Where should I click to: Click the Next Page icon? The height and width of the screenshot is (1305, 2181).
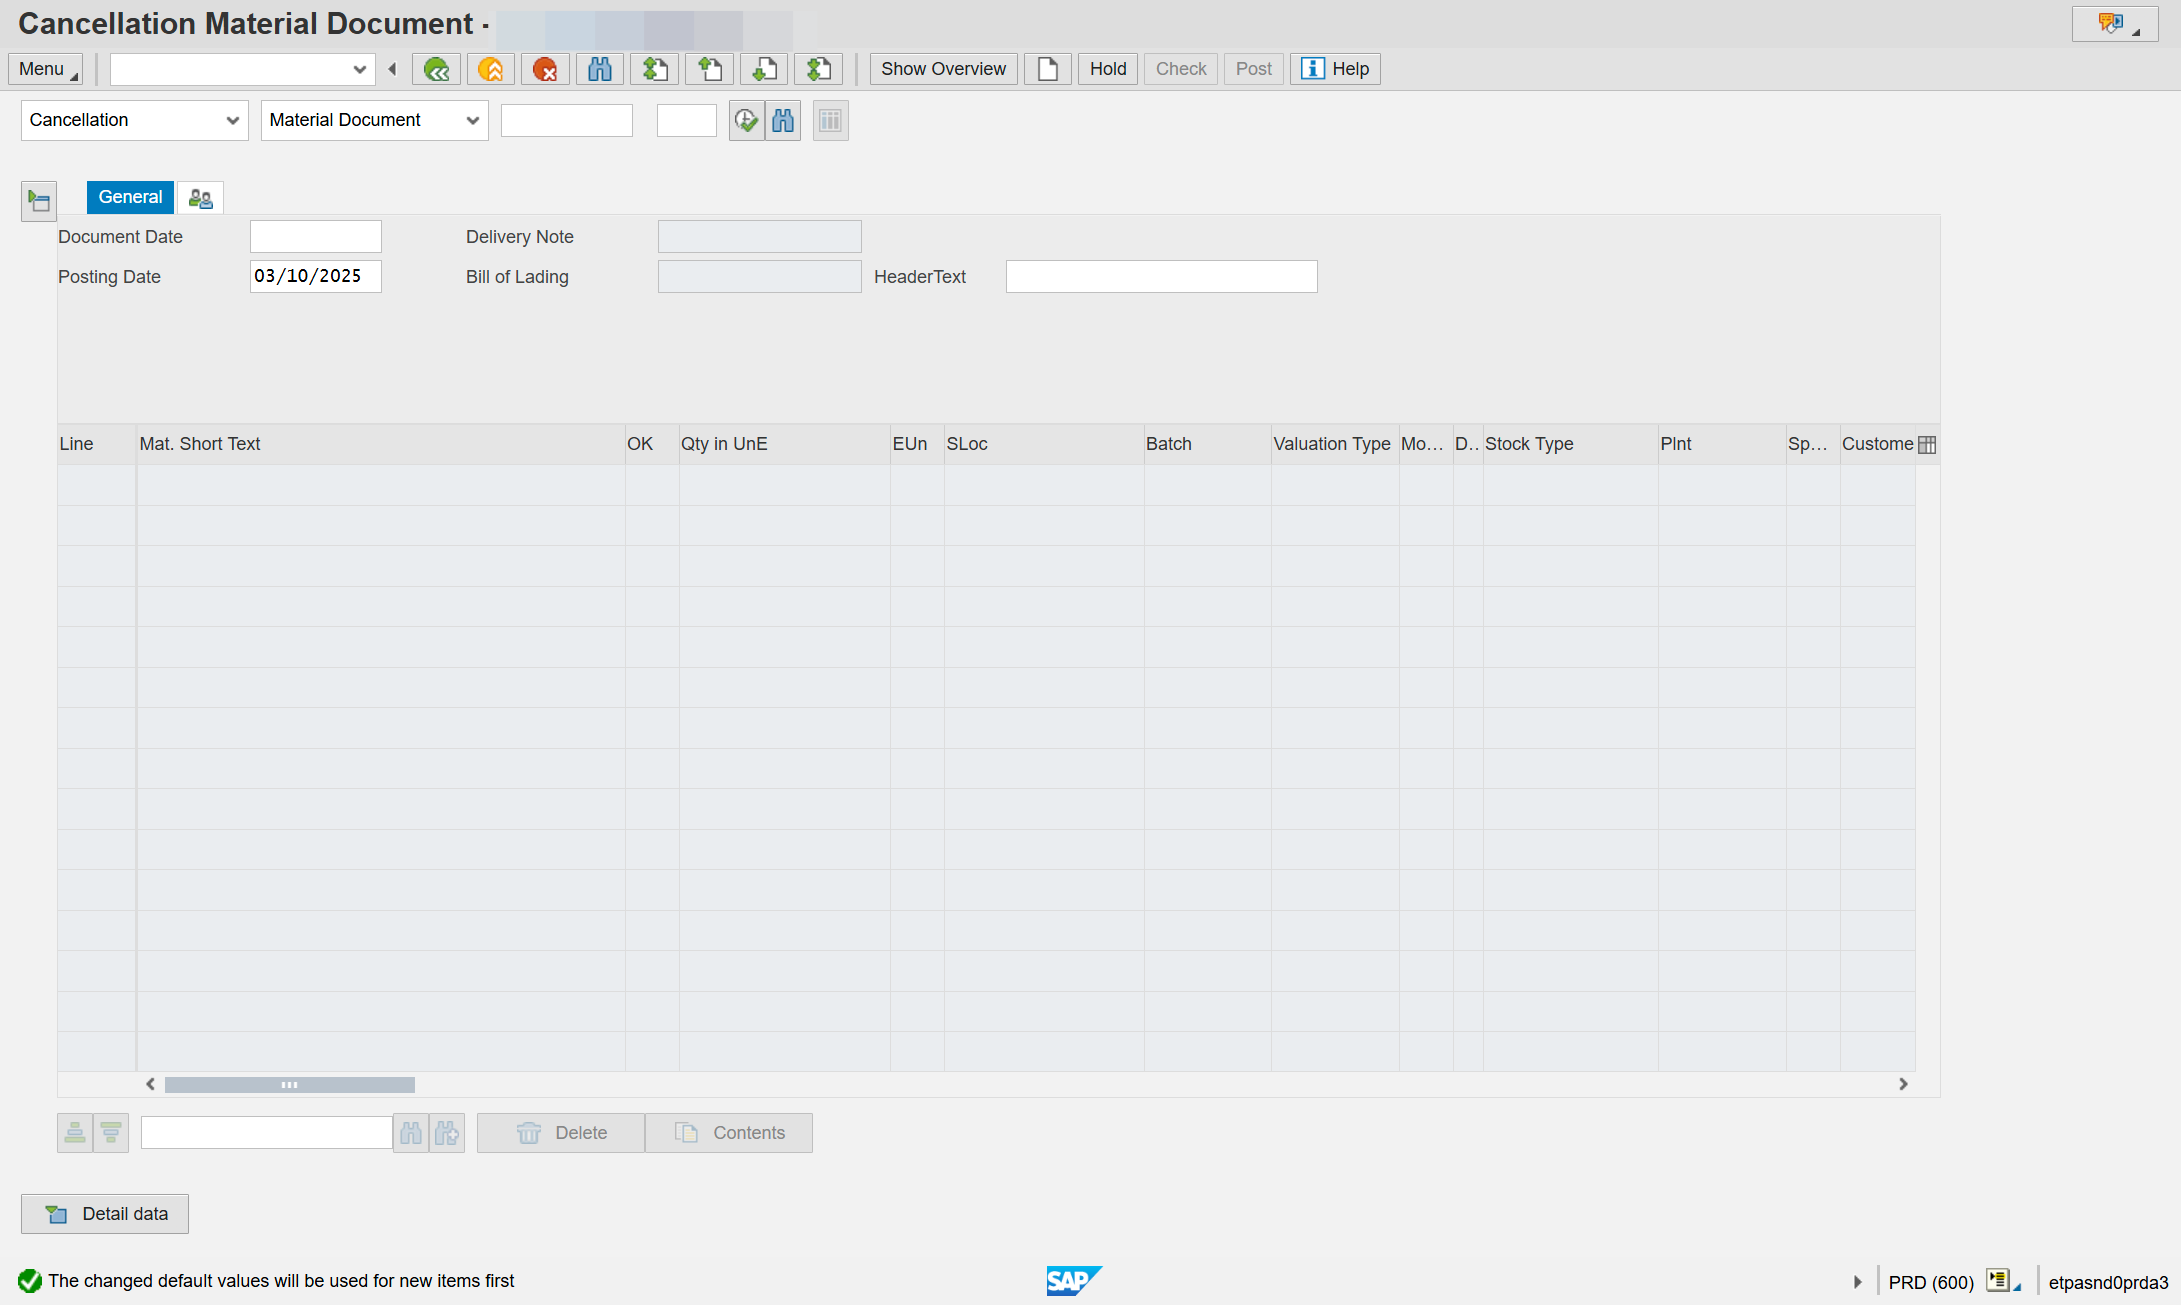[764, 69]
